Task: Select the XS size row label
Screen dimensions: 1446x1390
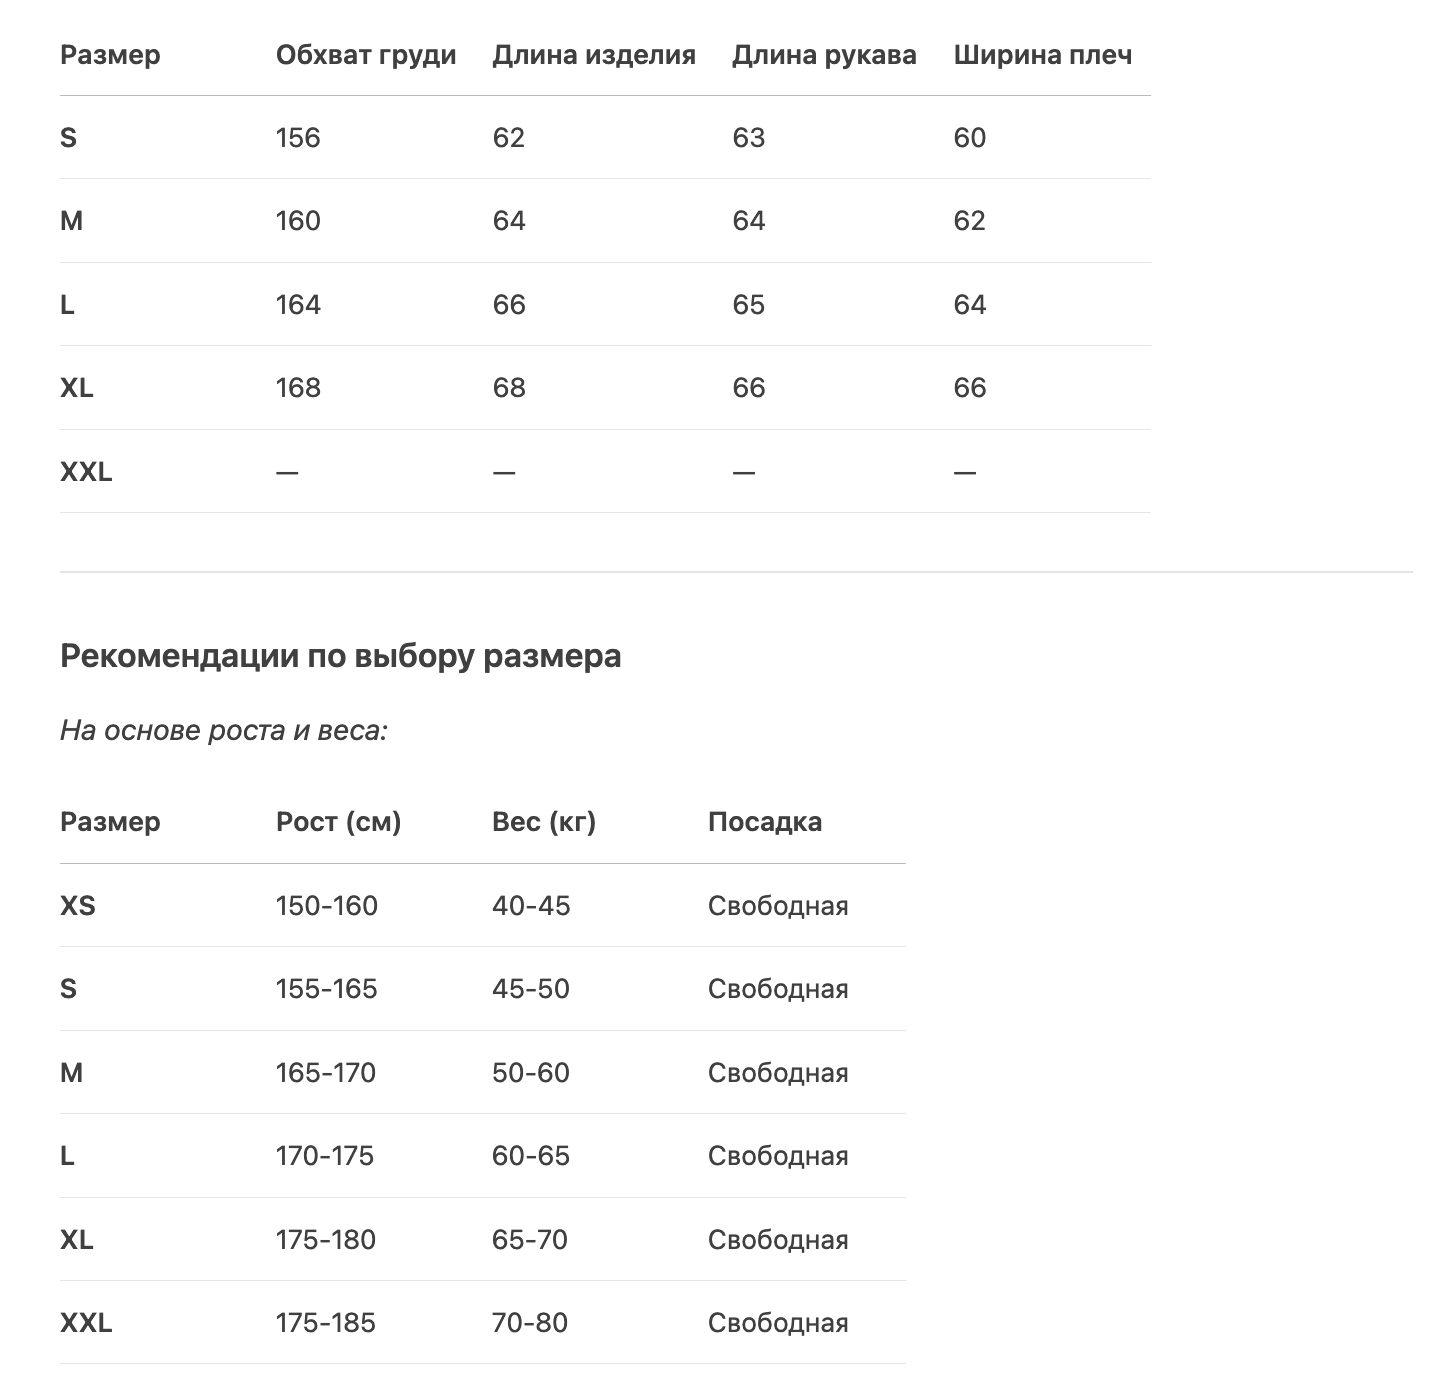Action: [x=78, y=906]
